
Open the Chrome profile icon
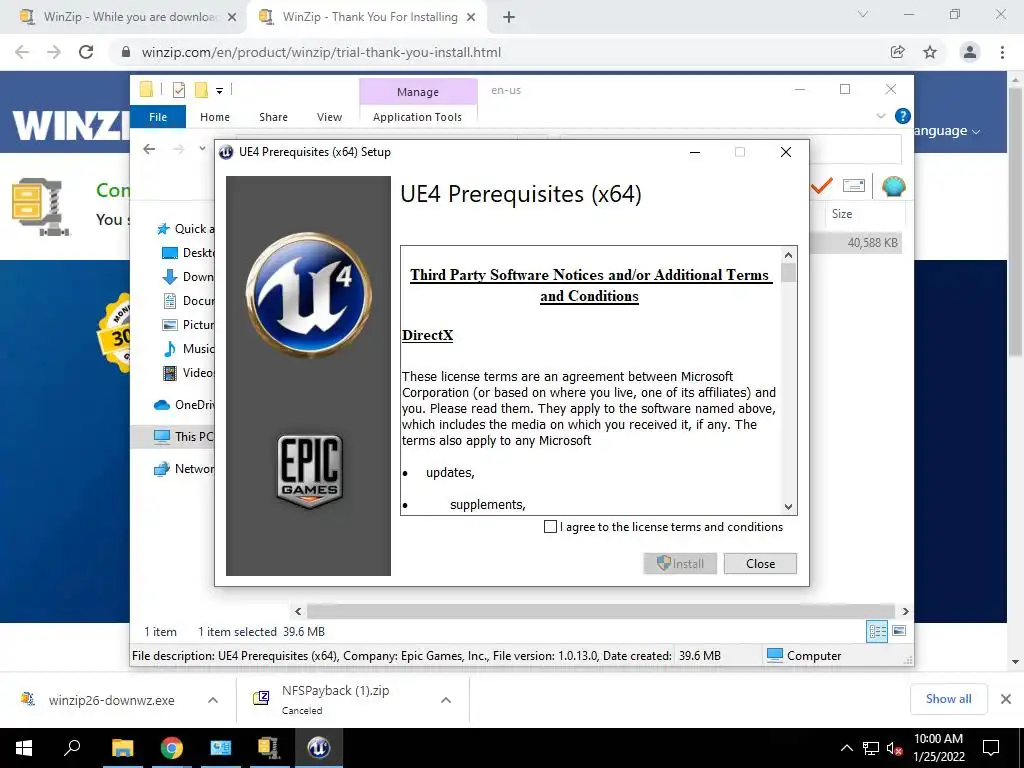pyautogui.click(x=970, y=52)
